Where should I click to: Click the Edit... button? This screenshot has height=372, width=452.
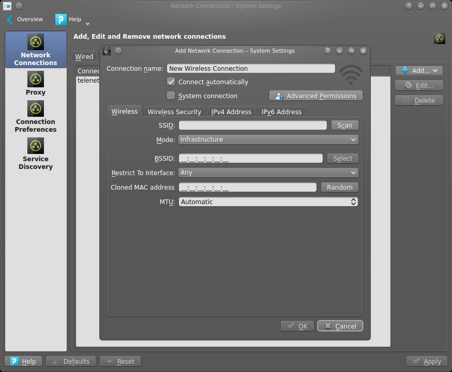click(419, 85)
